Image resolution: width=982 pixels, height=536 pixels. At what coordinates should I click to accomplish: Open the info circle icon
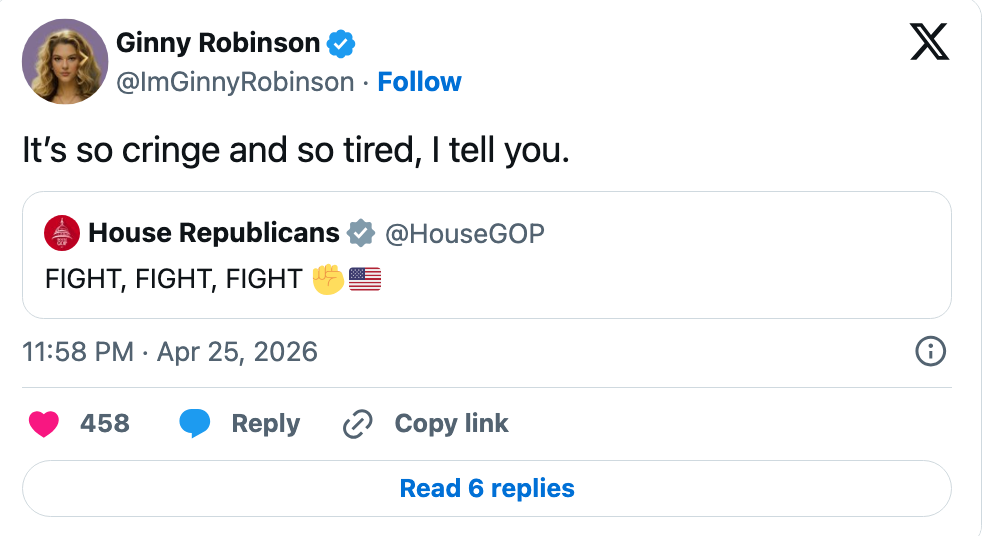tap(930, 351)
